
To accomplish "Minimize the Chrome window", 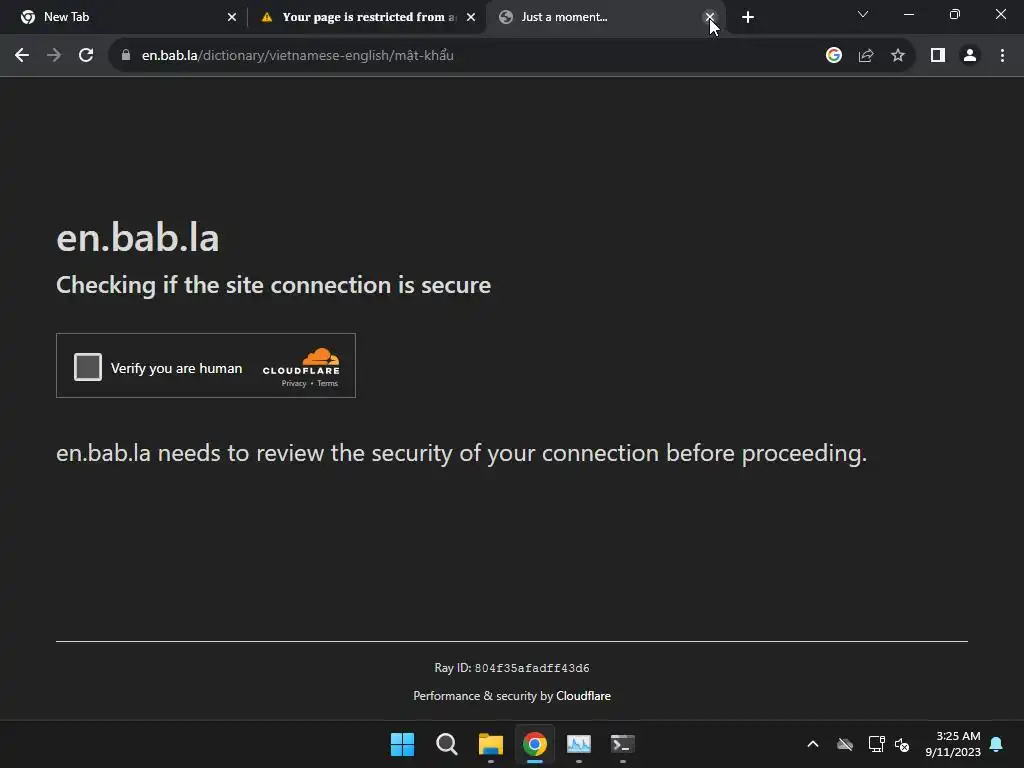I will pos(908,14).
